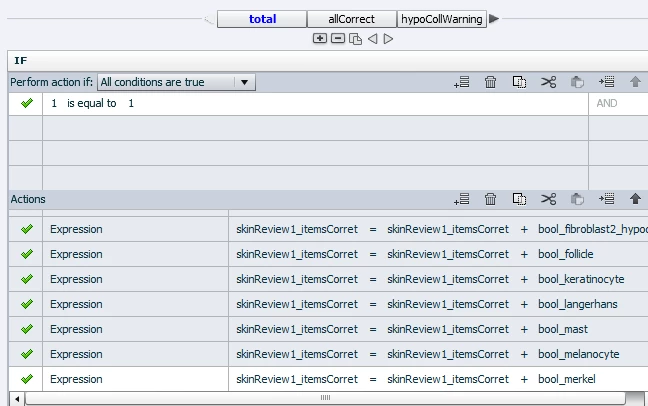Click the plus operator in bool_mast row

click(524, 329)
